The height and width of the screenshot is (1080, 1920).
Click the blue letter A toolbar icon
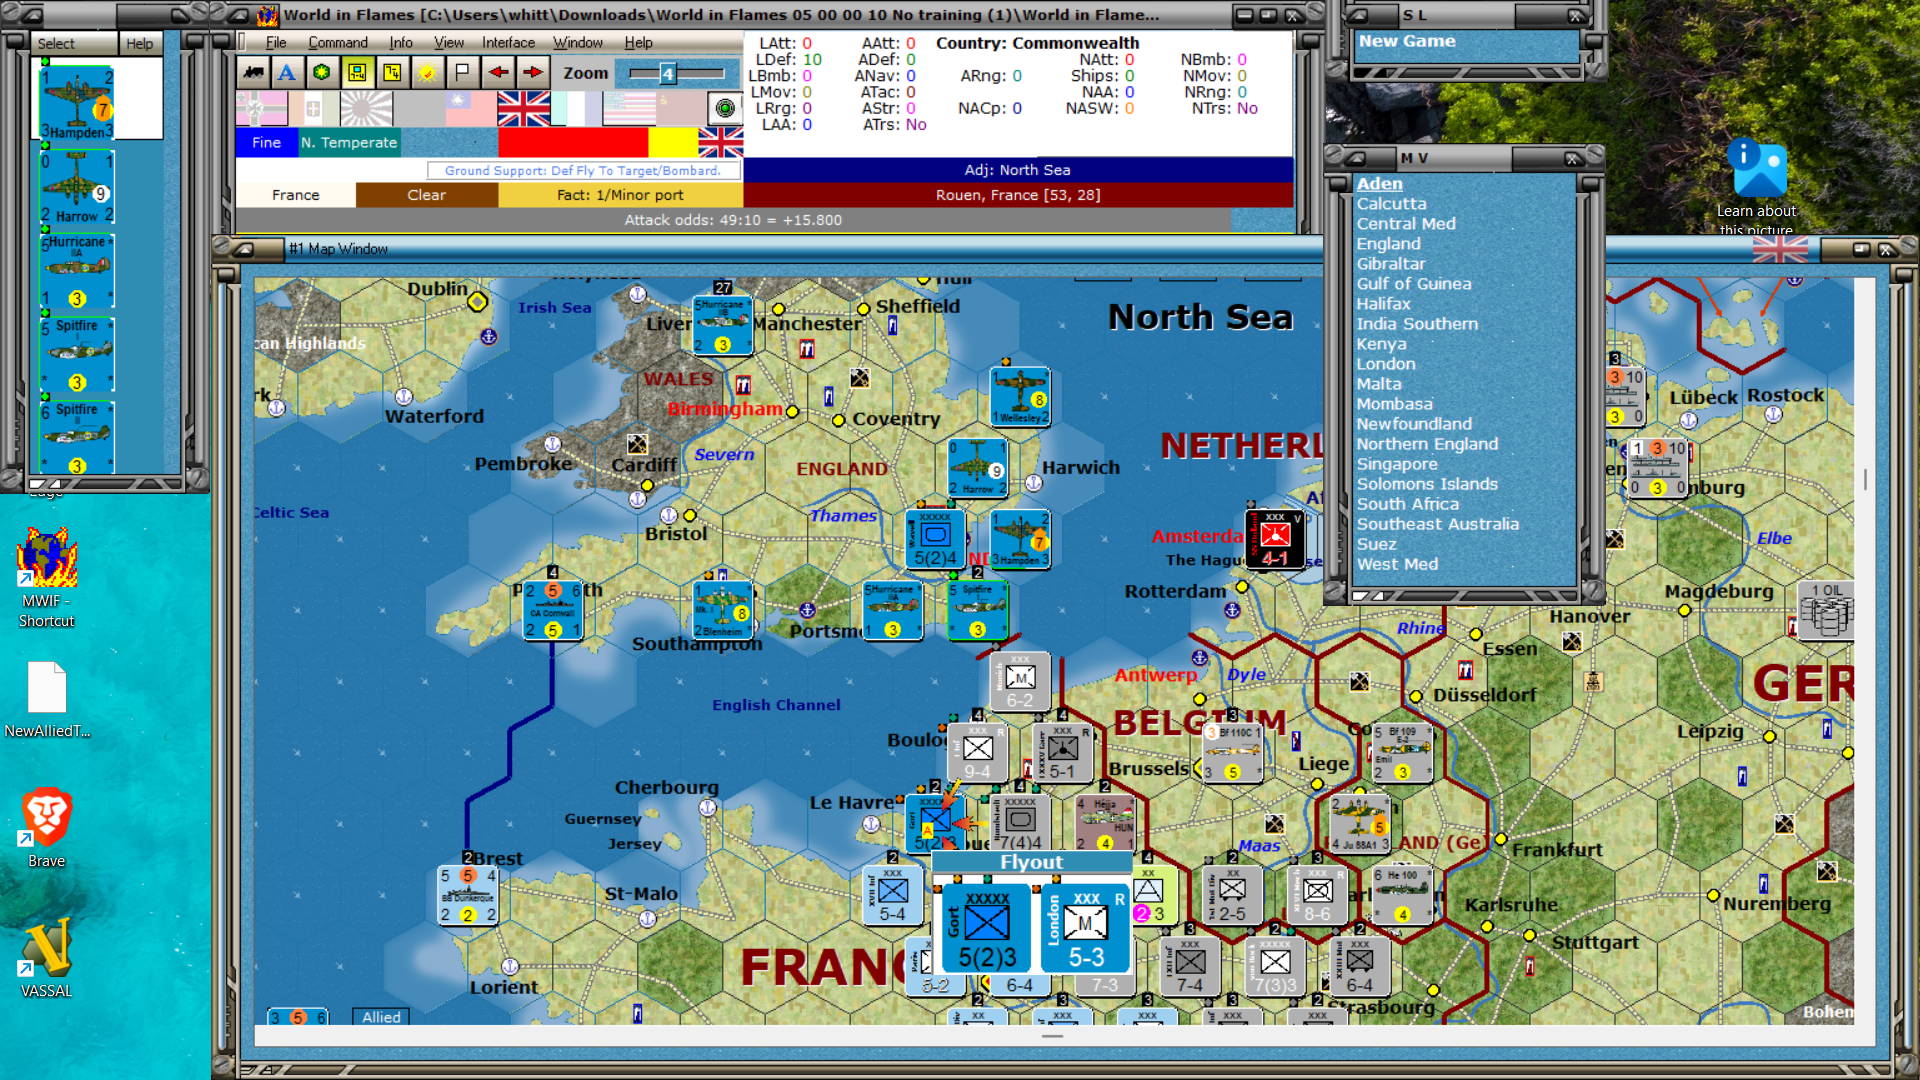pos(287,72)
